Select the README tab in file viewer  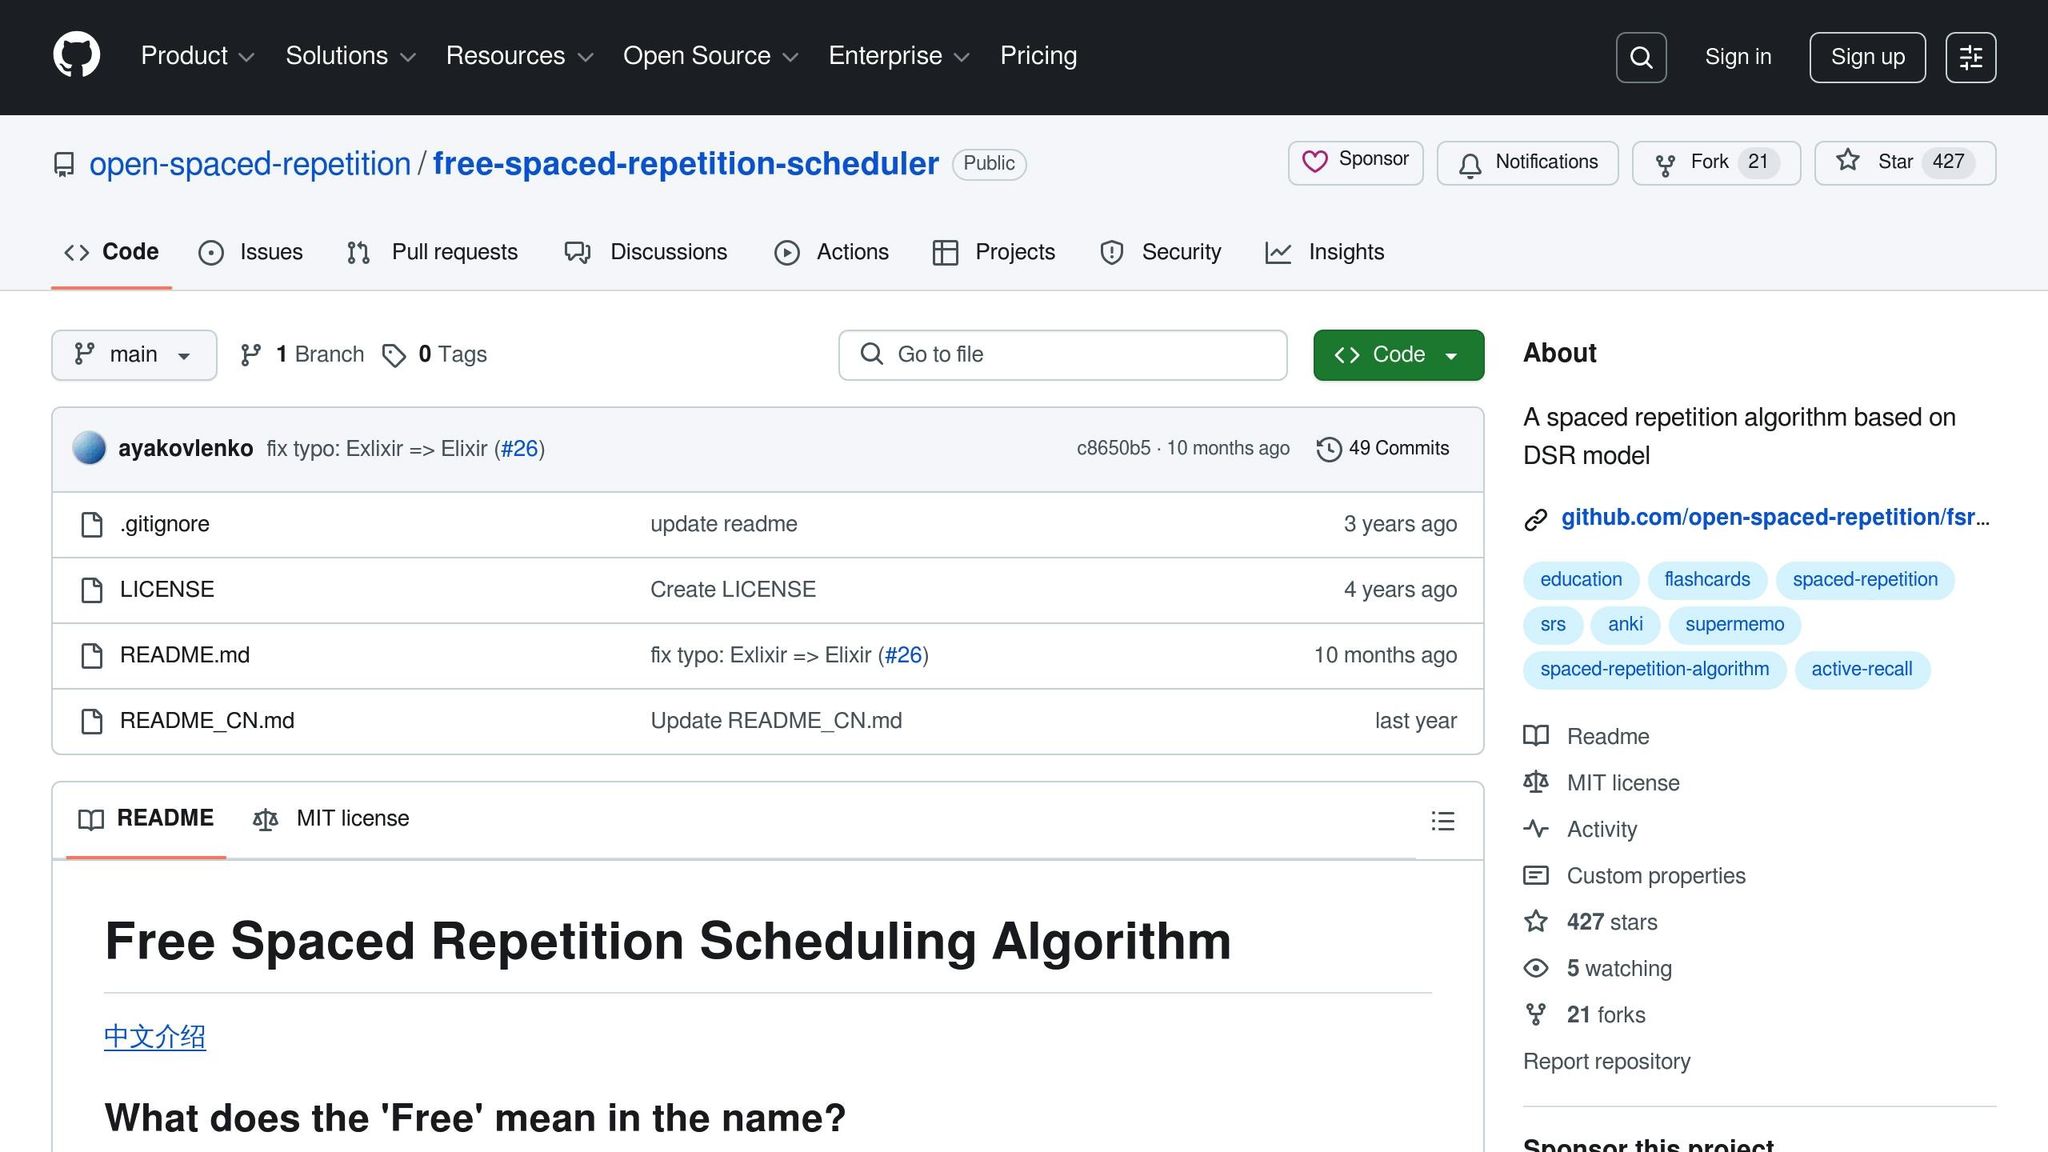pos(146,819)
